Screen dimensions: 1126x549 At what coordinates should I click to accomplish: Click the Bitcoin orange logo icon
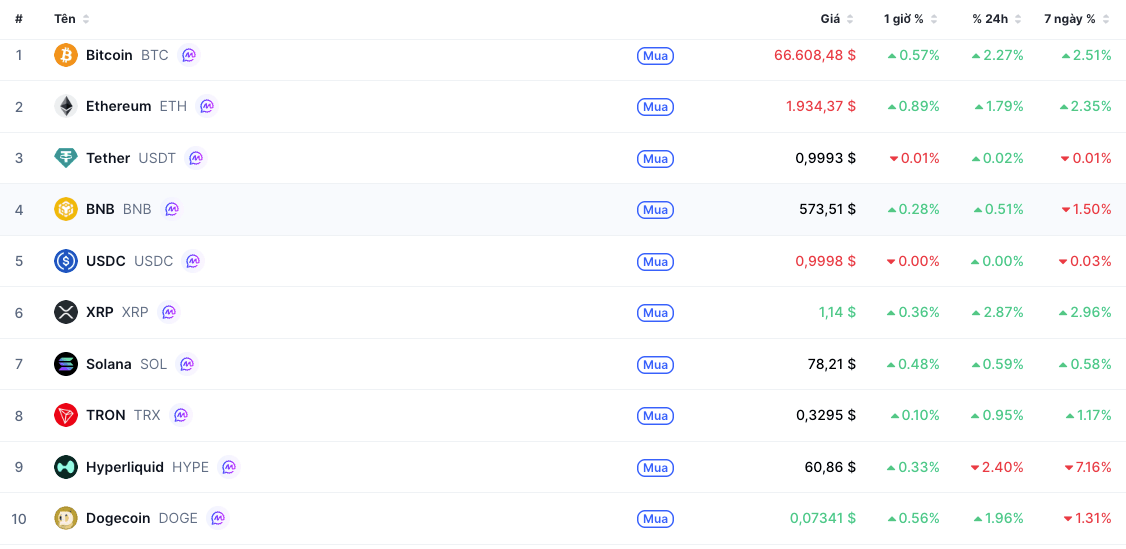click(x=66, y=55)
